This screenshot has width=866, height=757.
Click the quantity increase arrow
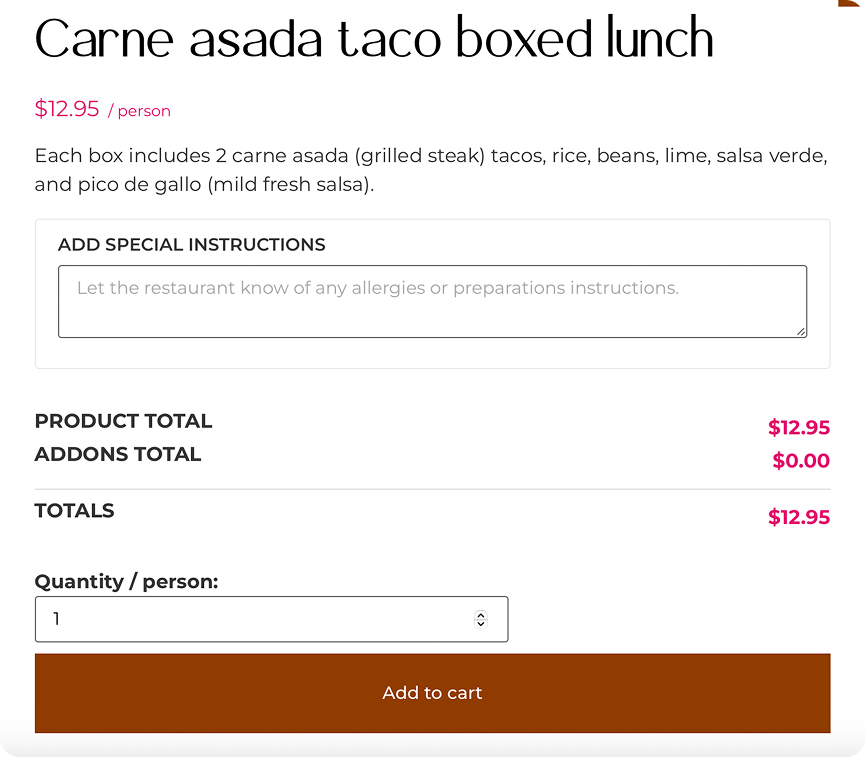[x=480, y=615]
